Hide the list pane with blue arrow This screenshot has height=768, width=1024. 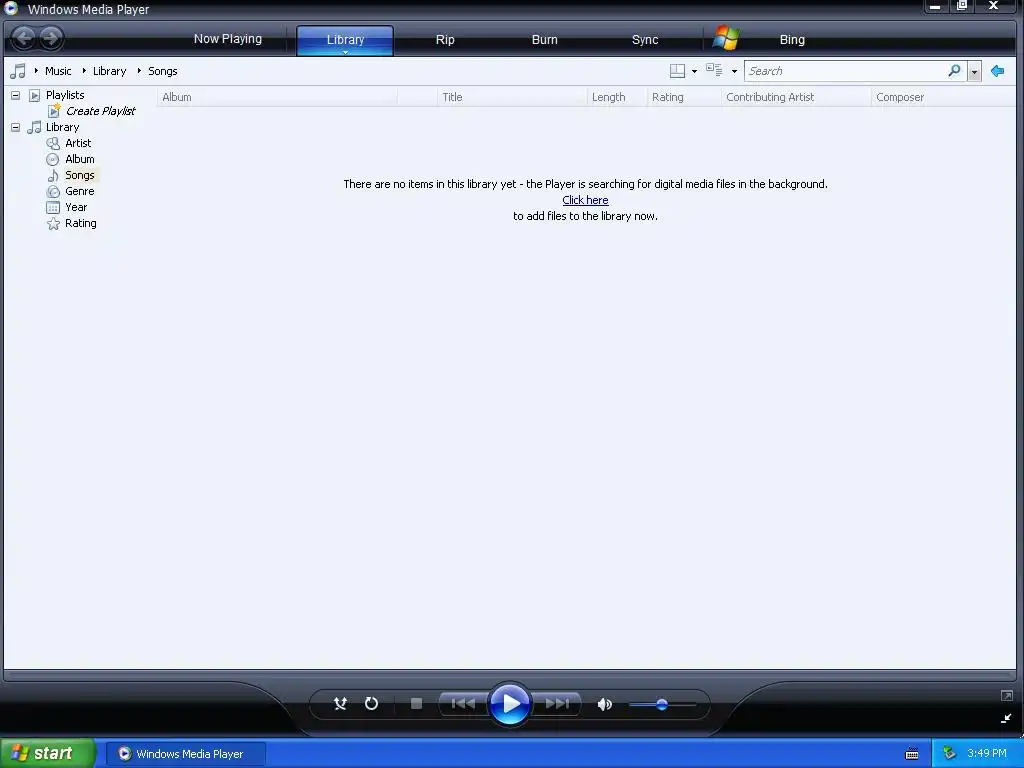(x=997, y=71)
